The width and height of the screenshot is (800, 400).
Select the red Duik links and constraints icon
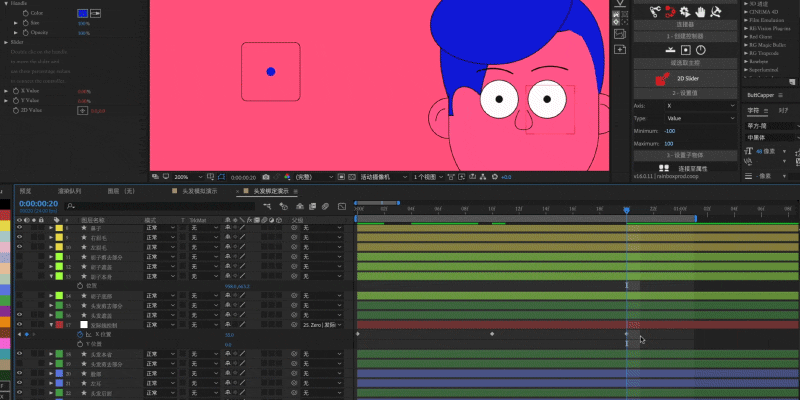tap(670, 11)
